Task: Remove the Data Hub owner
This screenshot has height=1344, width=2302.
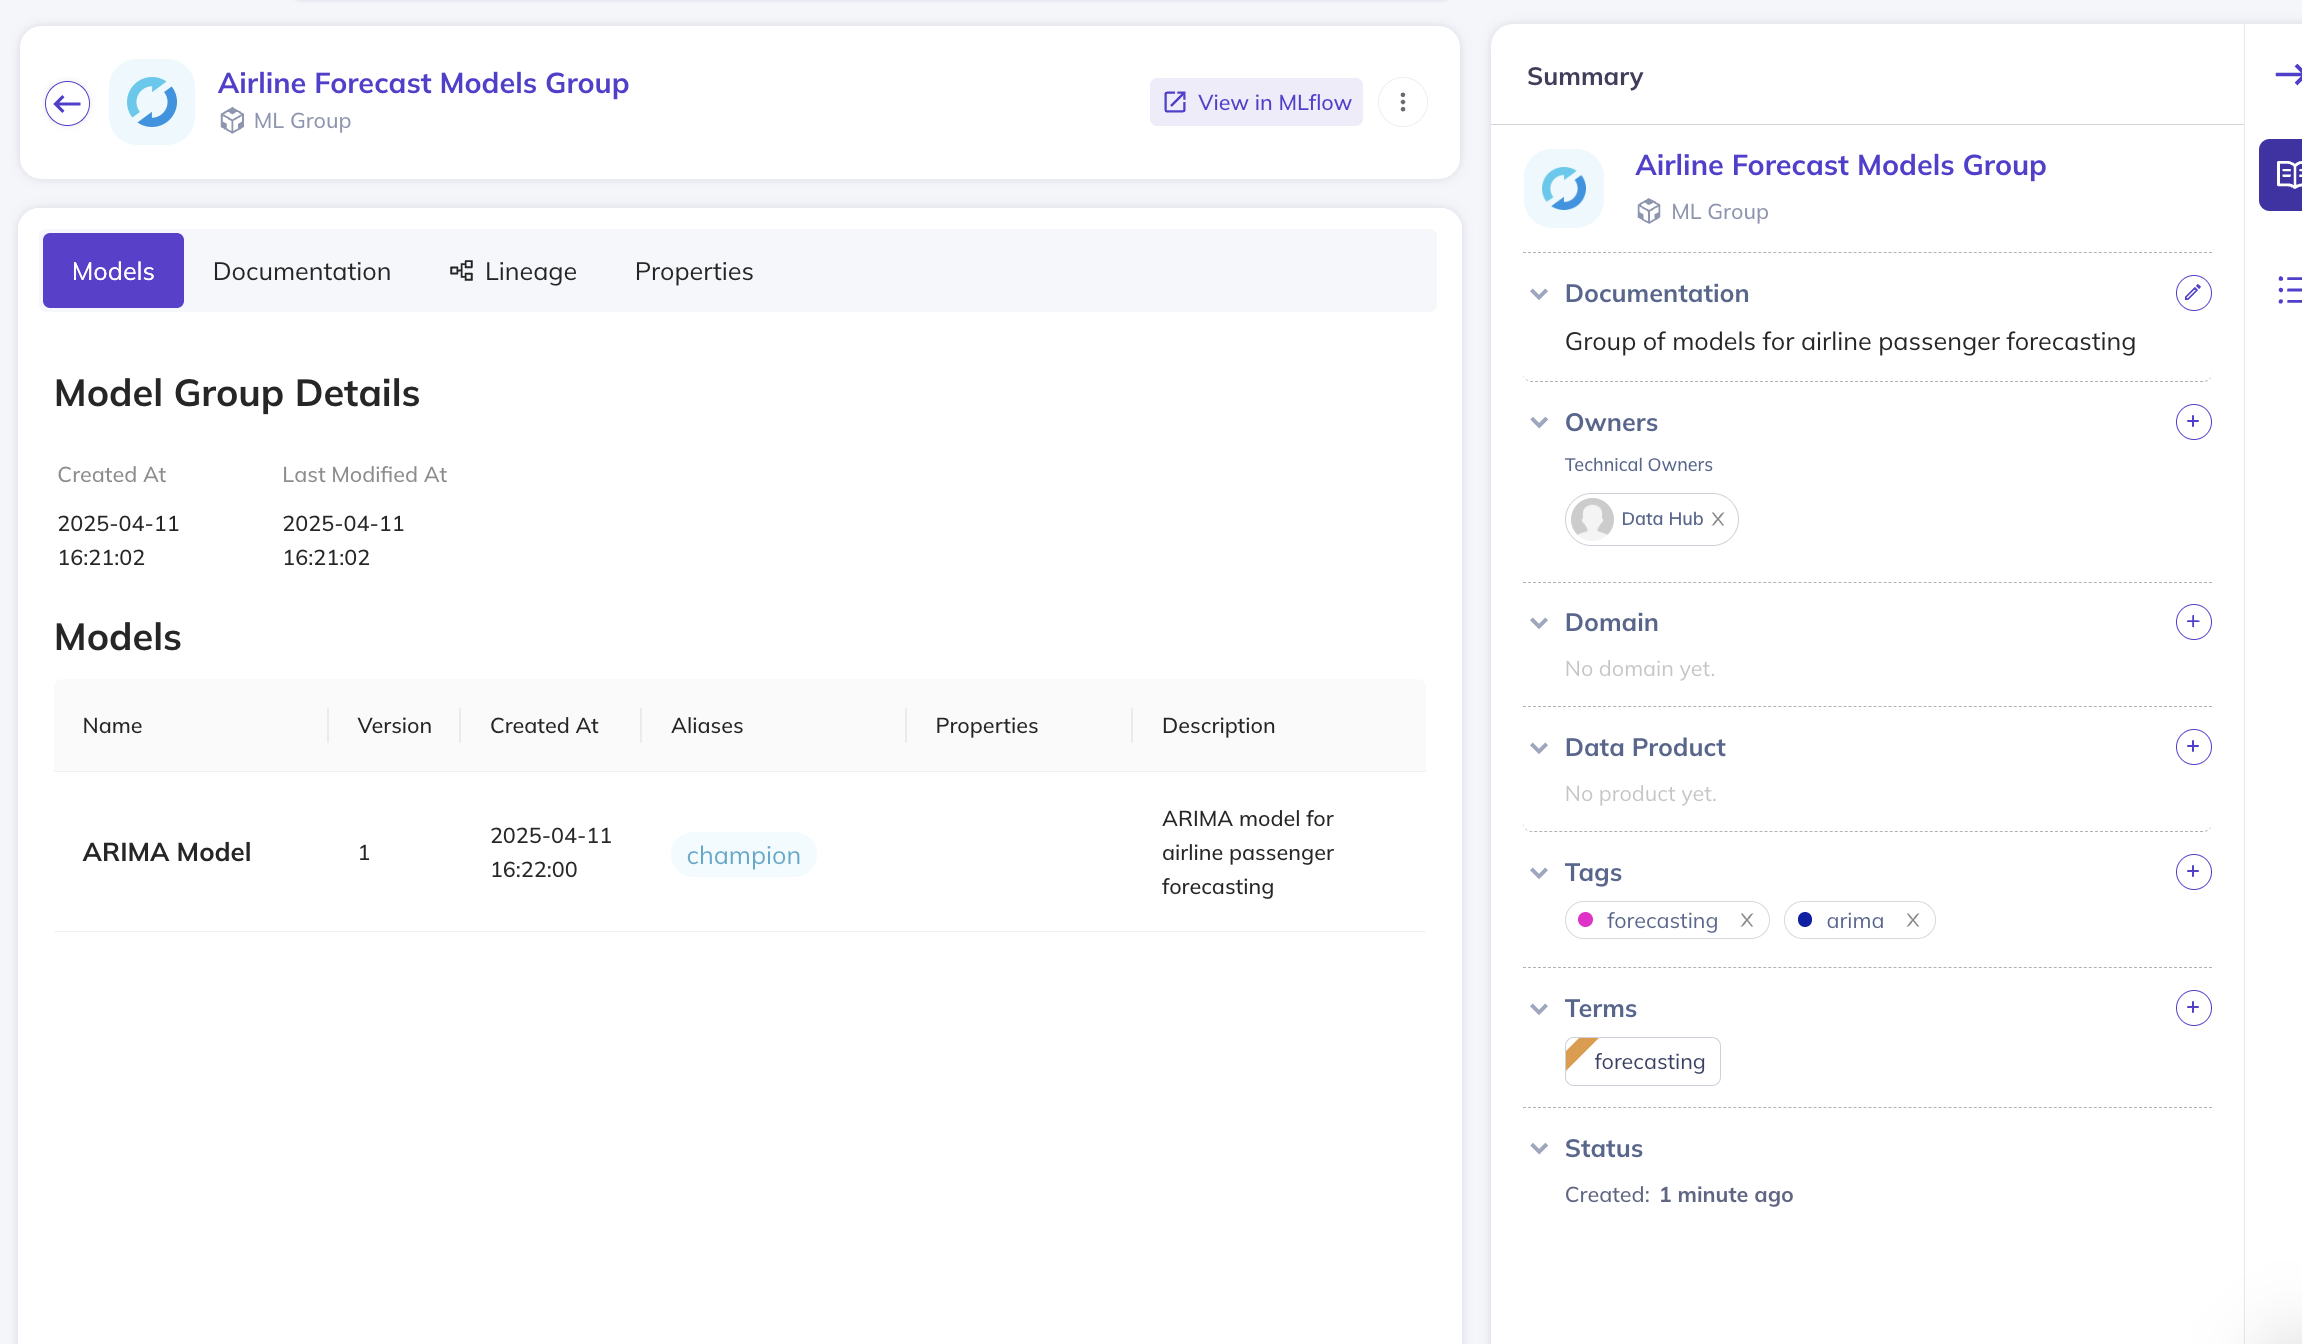Action: 1718,519
